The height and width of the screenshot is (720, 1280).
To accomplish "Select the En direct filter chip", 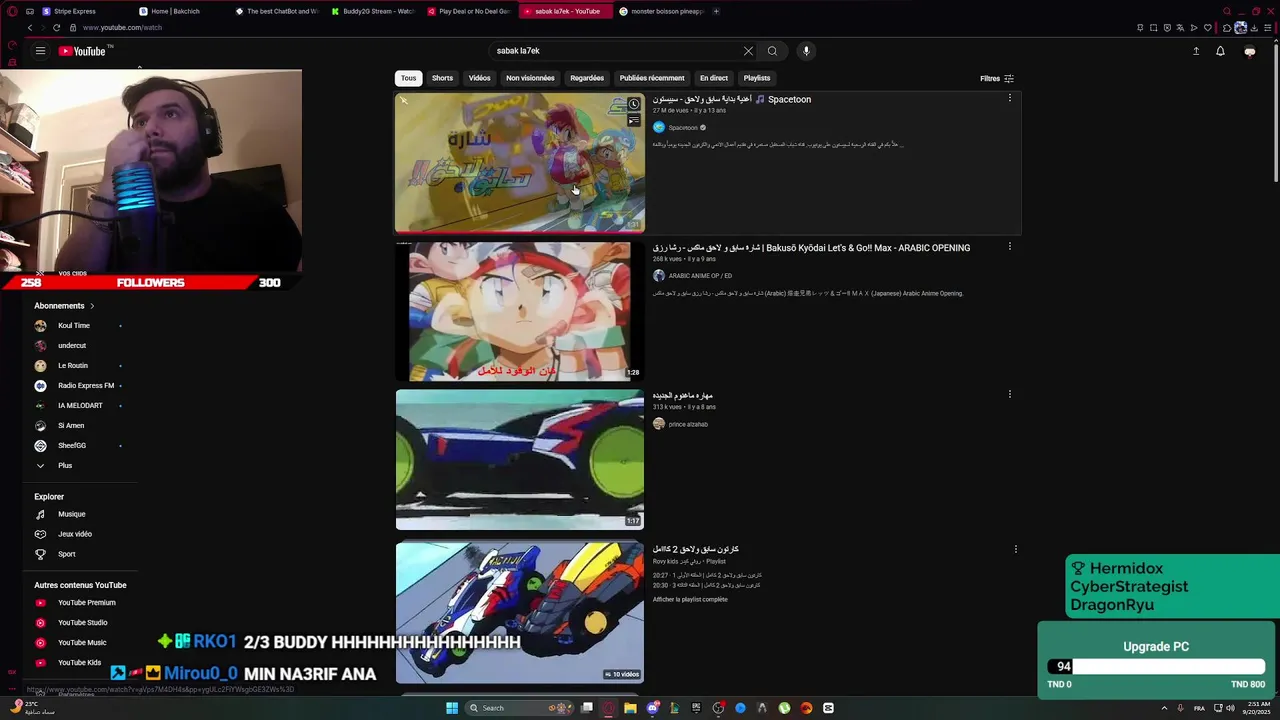I will pos(714,78).
